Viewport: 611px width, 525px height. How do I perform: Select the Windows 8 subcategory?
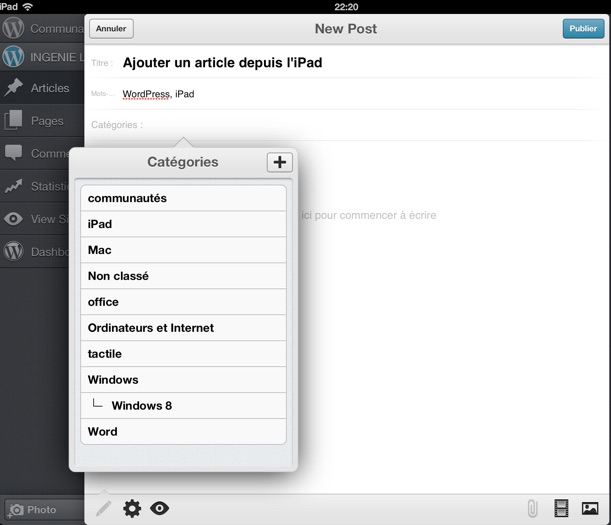pos(183,406)
